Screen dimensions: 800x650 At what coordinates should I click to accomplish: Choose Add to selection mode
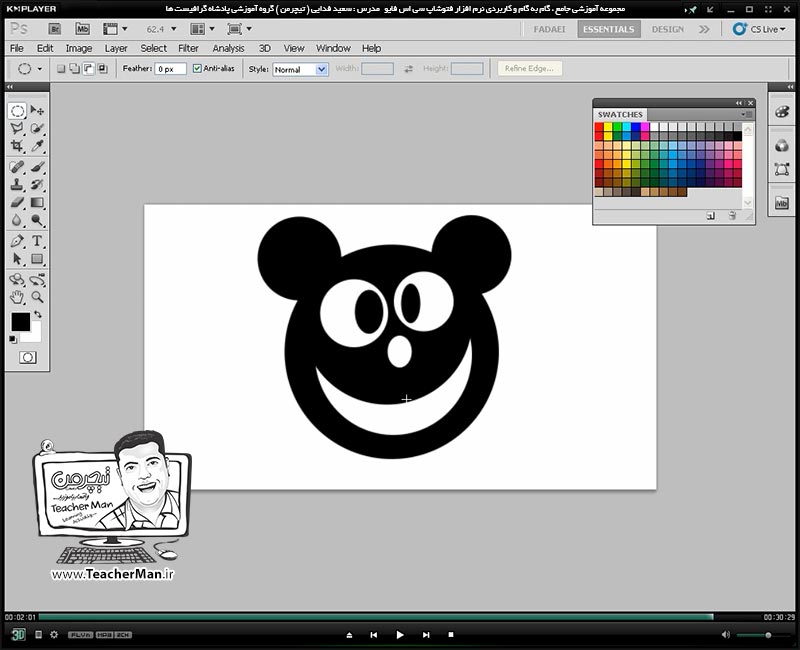(74, 68)
